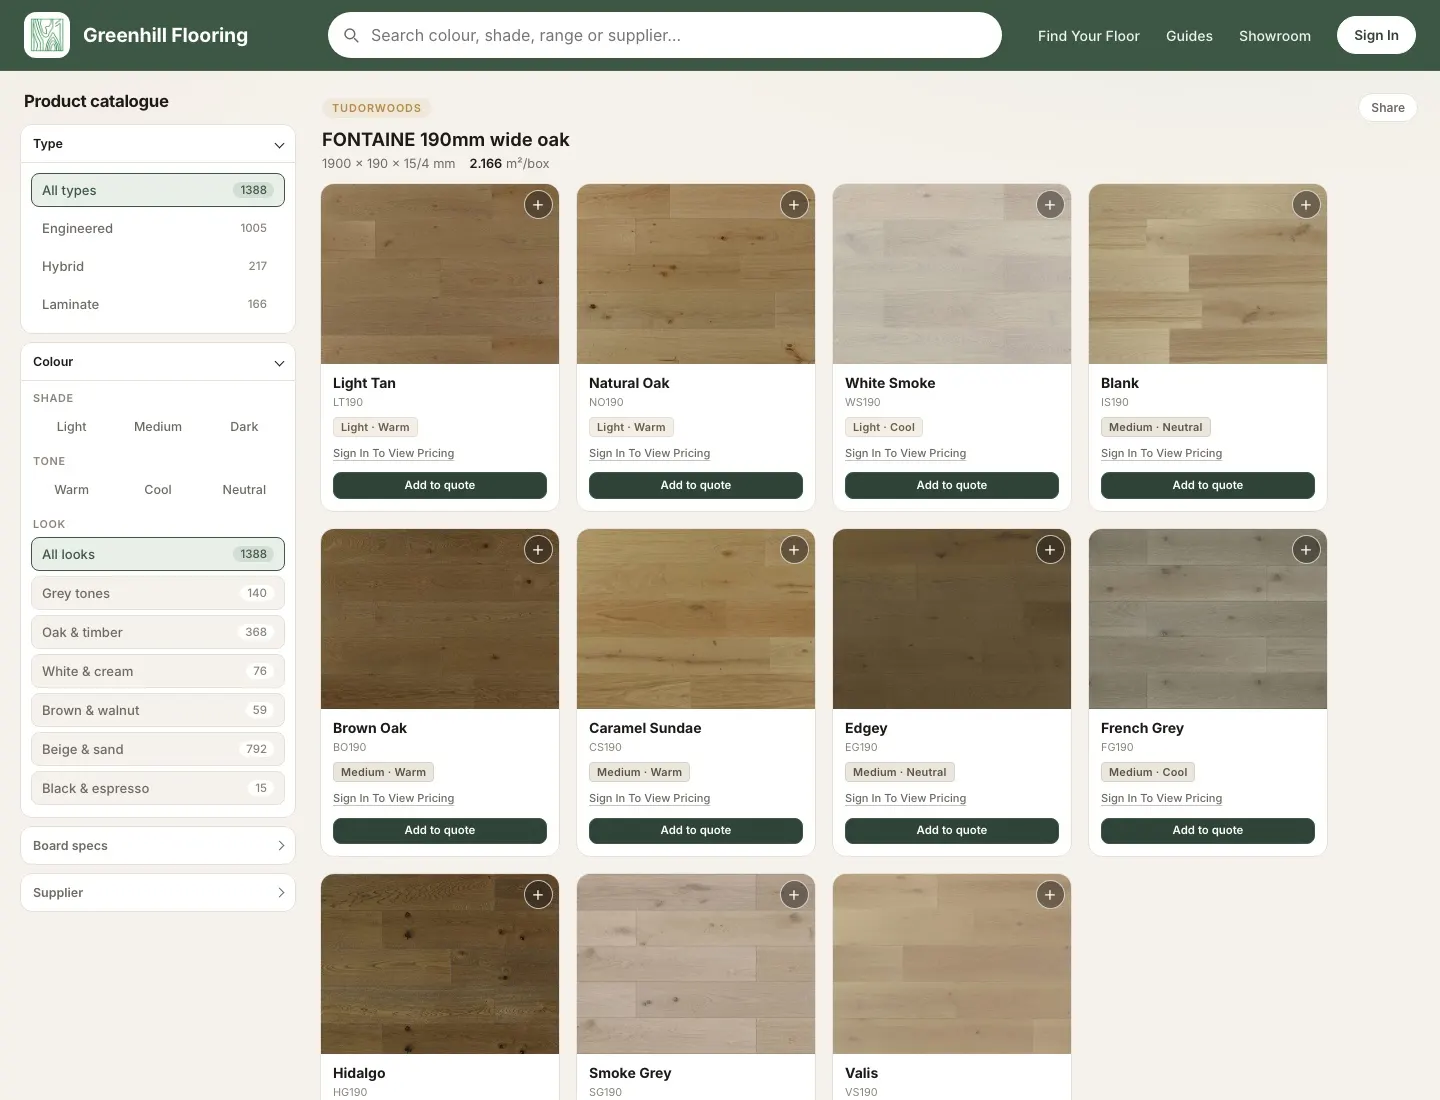The width and height of the screenshot is (1440, 1100).
Task: Click the Share button
Action: pos(1388,108)
